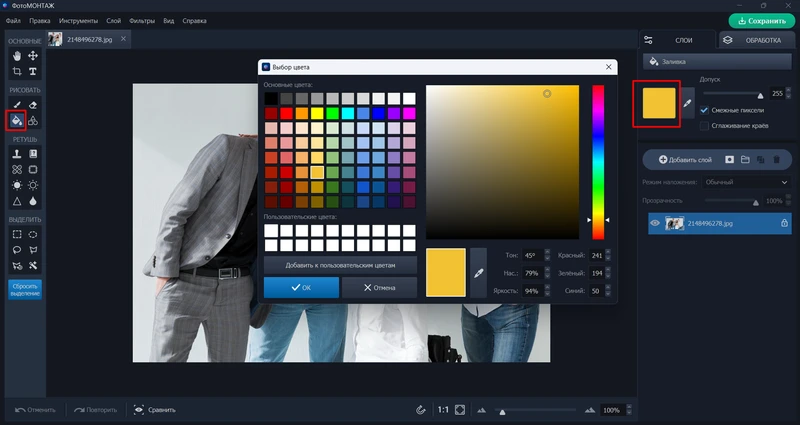Enable the Сглаживание краёв checkbox

704,126
